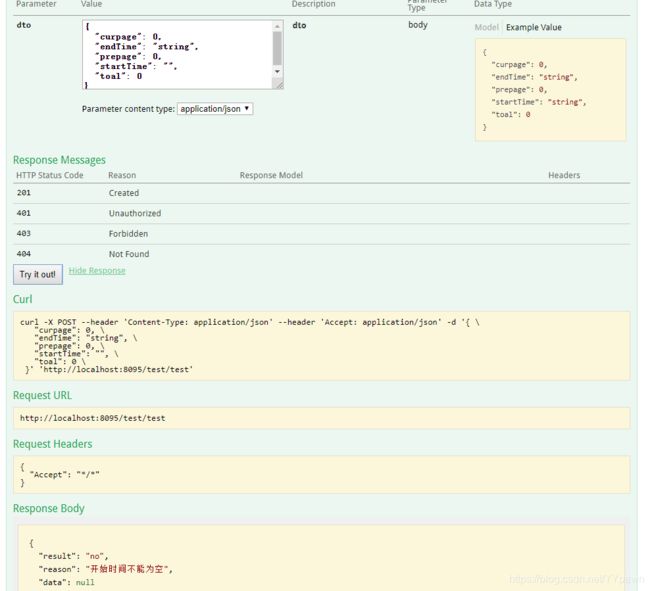Image resolution: width=650 pixels, height=591 pixels.
Task: Click the Curl section heading
Action: [22, 299]
